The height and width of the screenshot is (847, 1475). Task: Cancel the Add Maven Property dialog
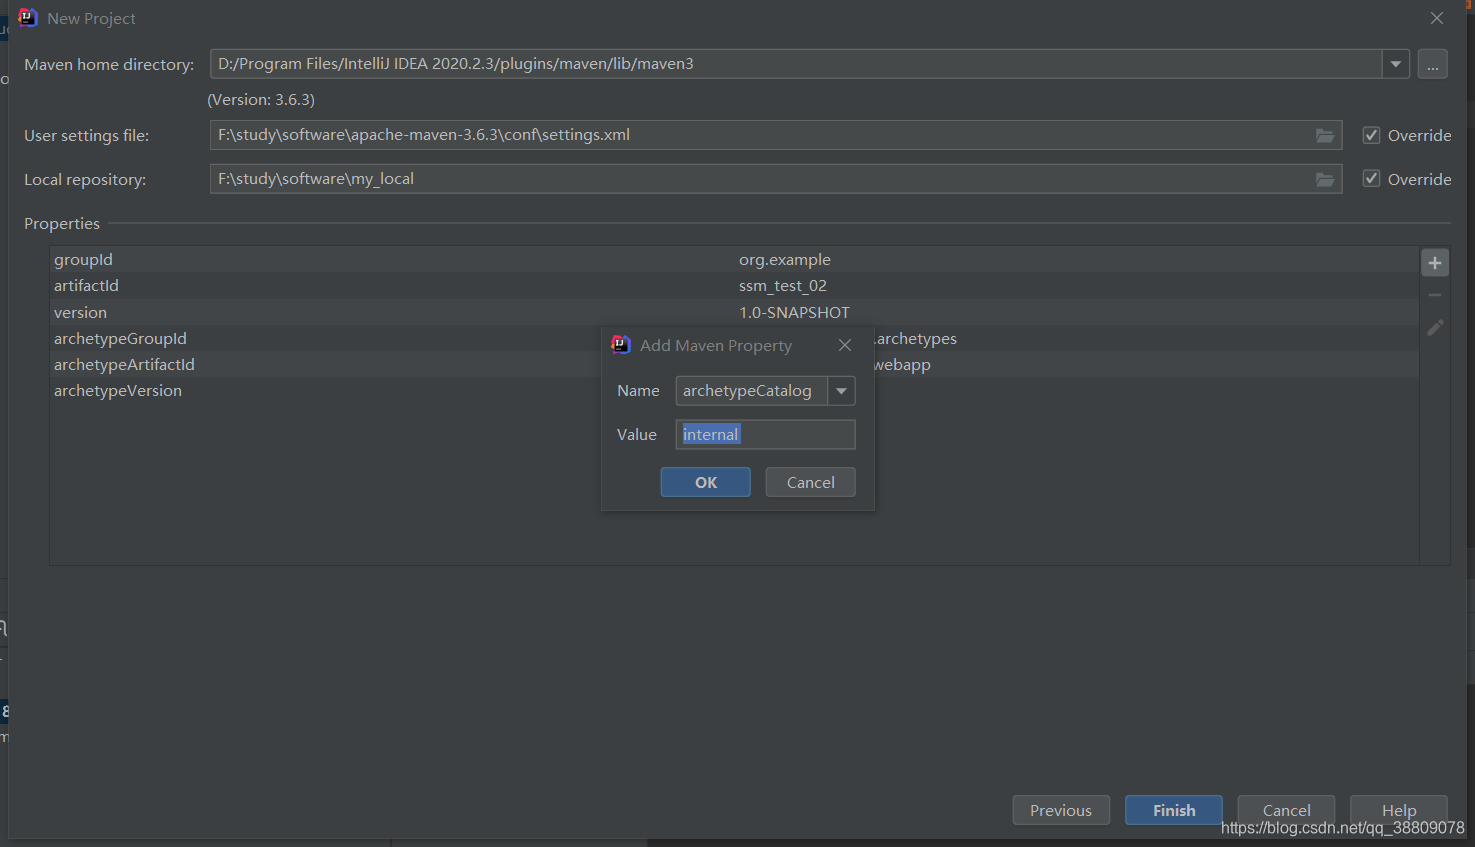click(x=811, y=482)
